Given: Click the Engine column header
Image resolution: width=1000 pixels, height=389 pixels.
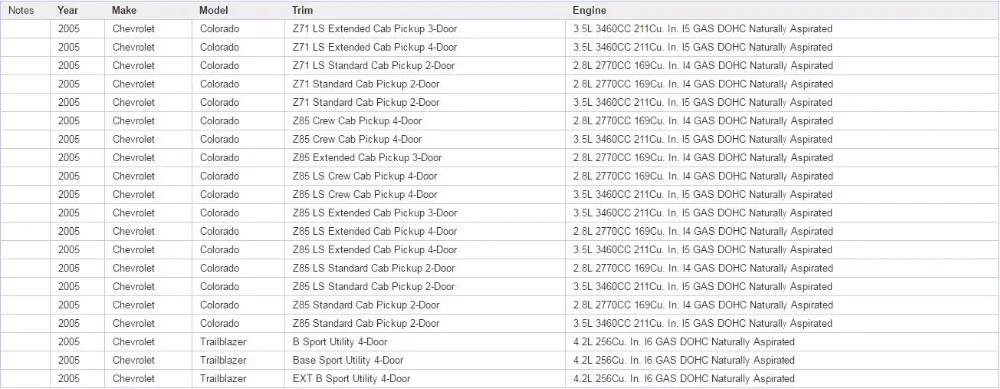Looking at the screenshot, I should [589, 10].
